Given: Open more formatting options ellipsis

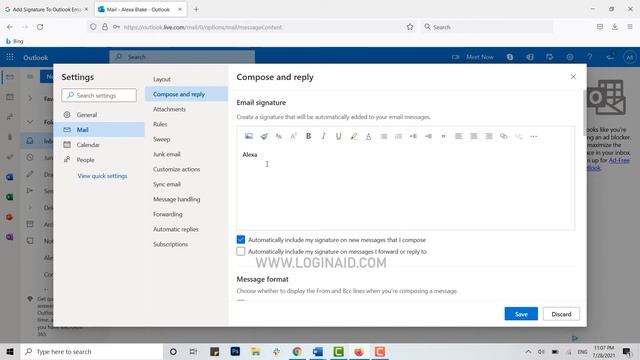Looking at the screenshot, I should click(533, 136).
